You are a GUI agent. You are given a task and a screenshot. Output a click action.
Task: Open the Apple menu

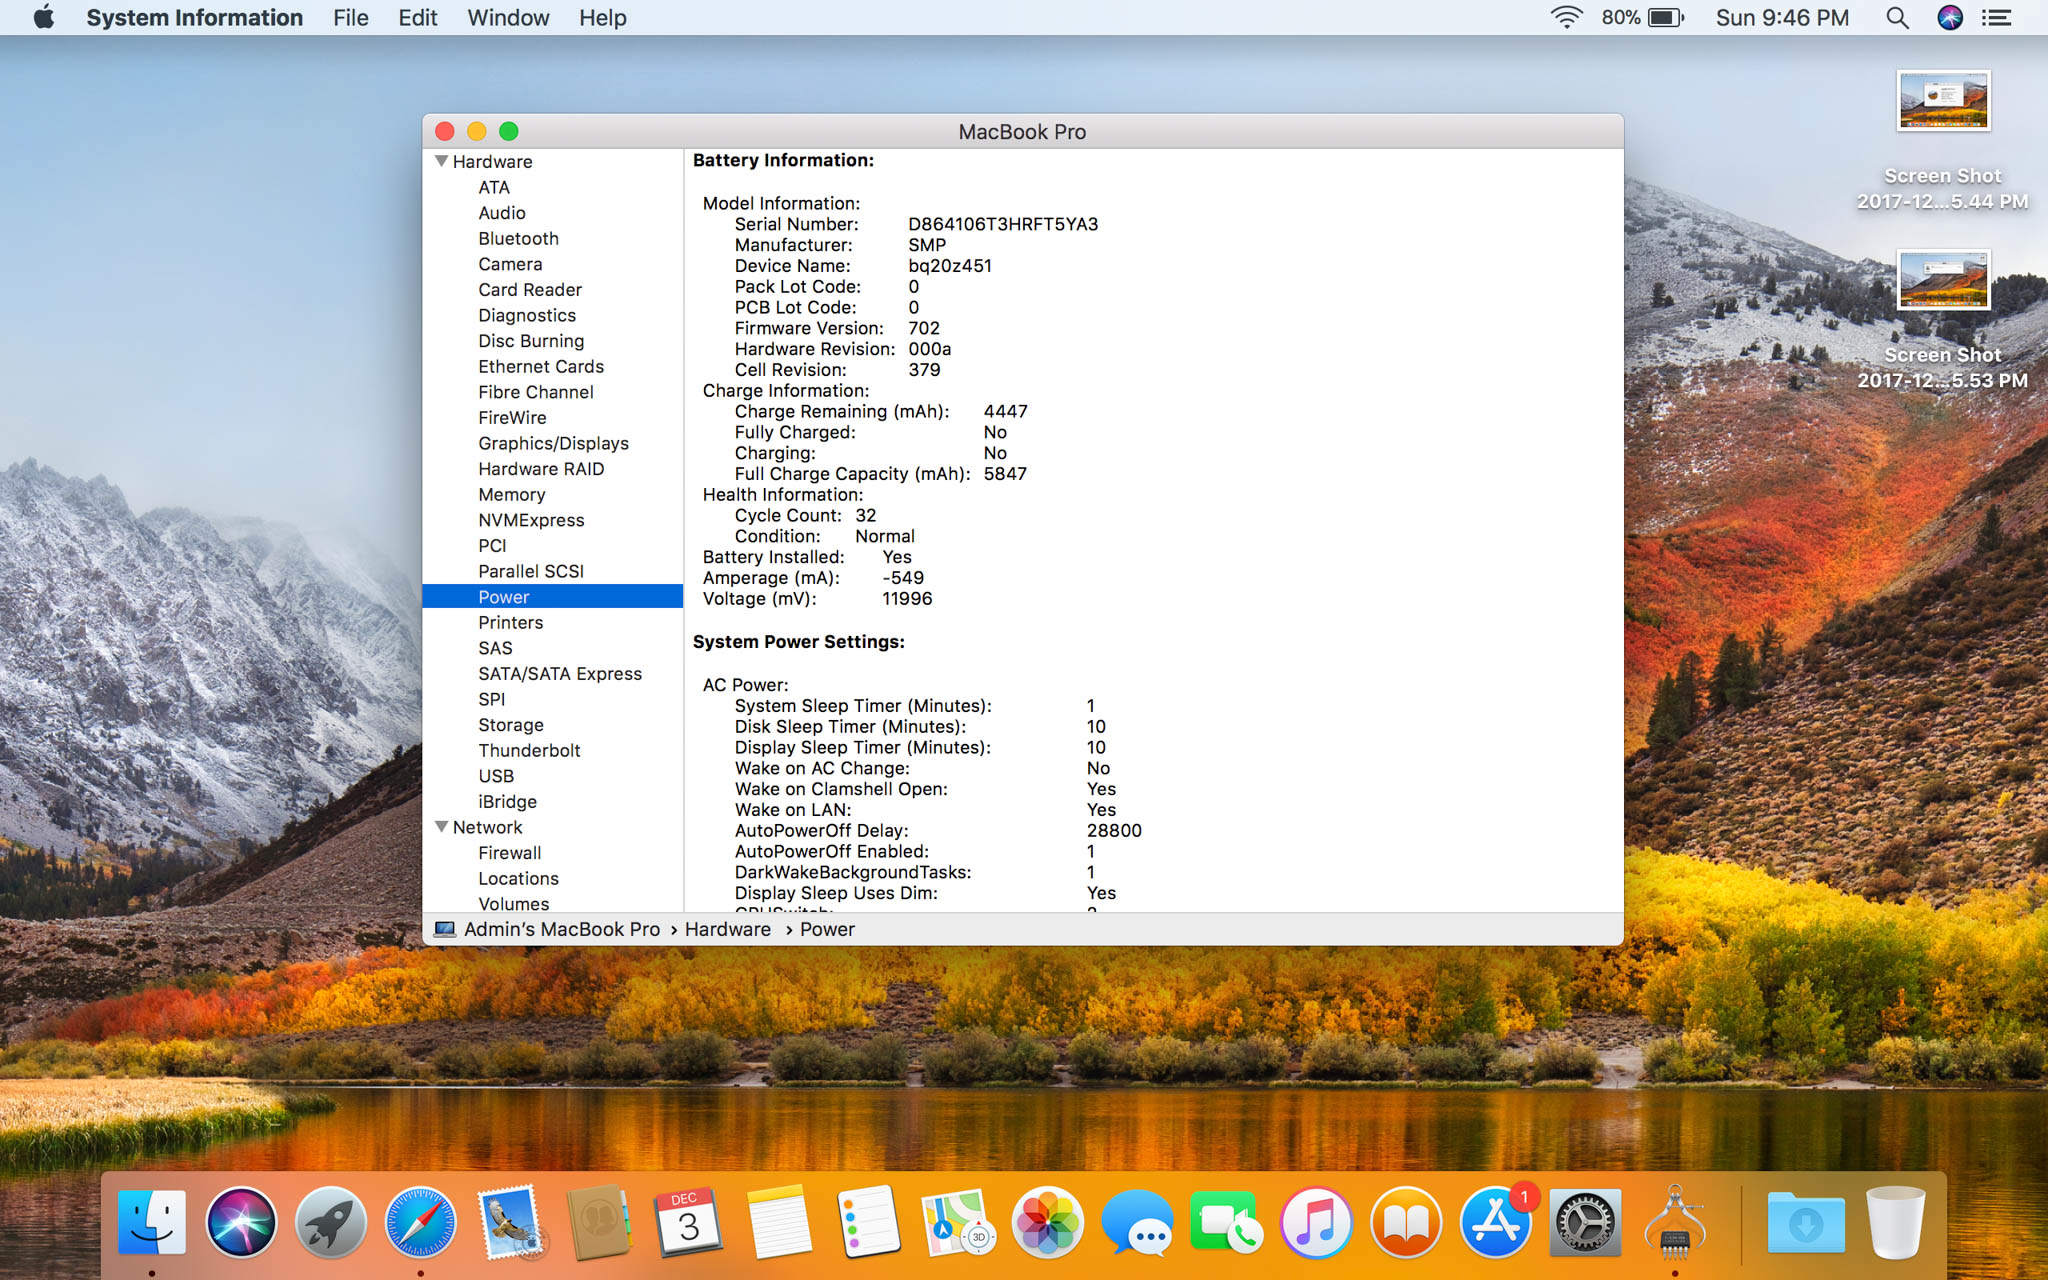click(44, 17)
